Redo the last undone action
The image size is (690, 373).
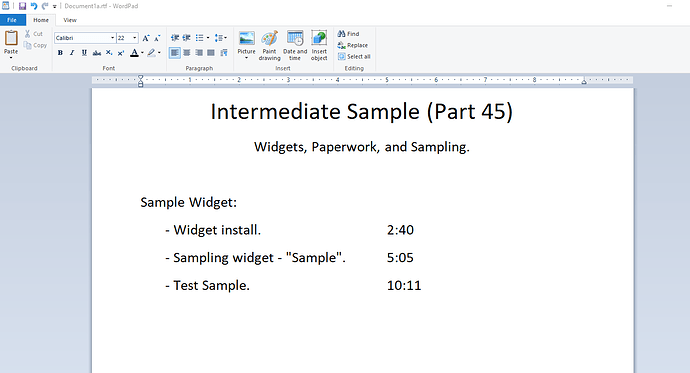pos(44,6)
